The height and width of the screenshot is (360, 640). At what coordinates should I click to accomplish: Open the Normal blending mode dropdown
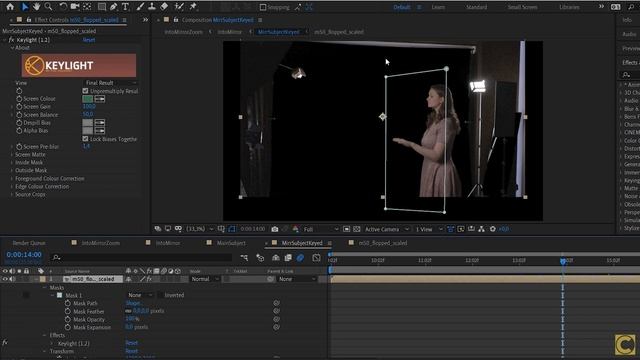[x=205, y=279]
